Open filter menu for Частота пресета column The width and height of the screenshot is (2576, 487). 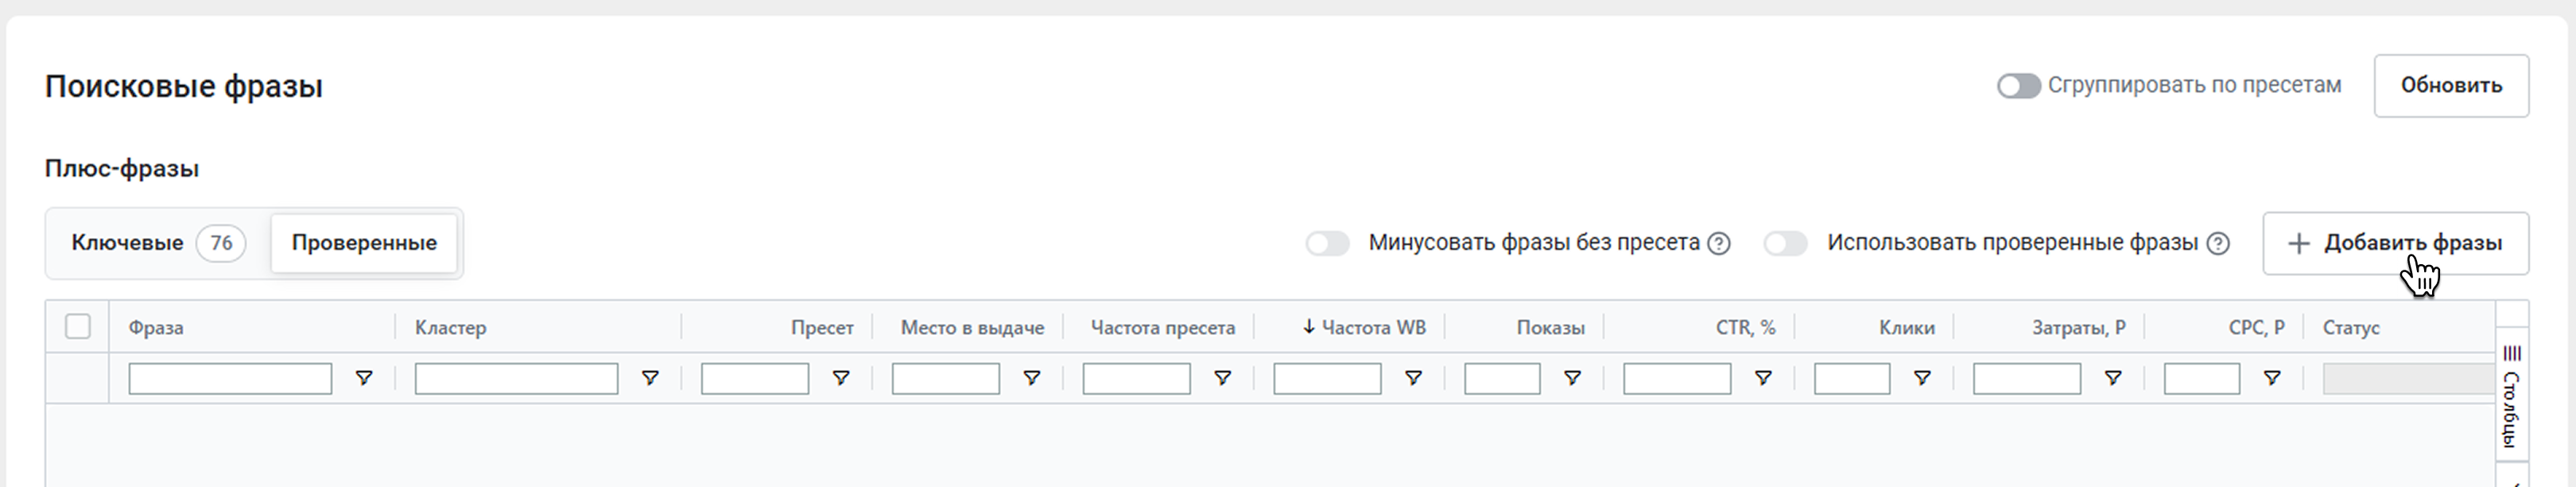pyautogui.click(x=1222, y=378)
